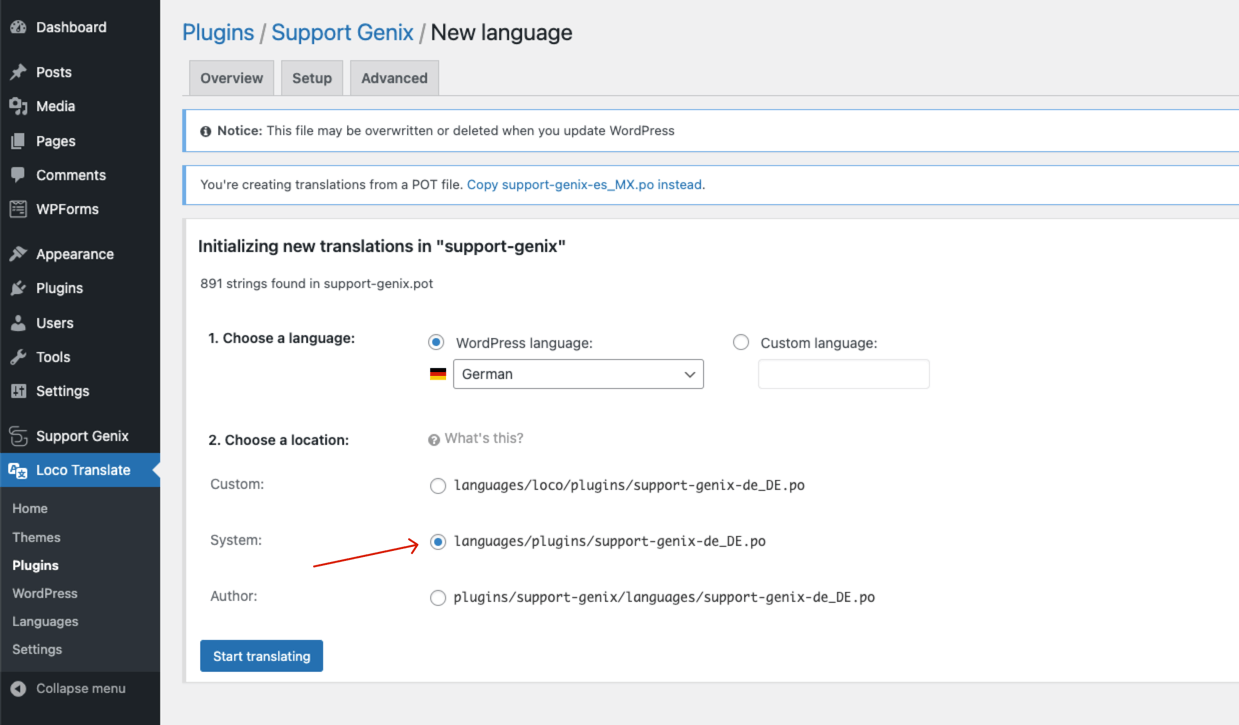The image size is (1239, 725).
Task: Click the Copy support-genix-es_MX.po instead link
Action: 584,184
